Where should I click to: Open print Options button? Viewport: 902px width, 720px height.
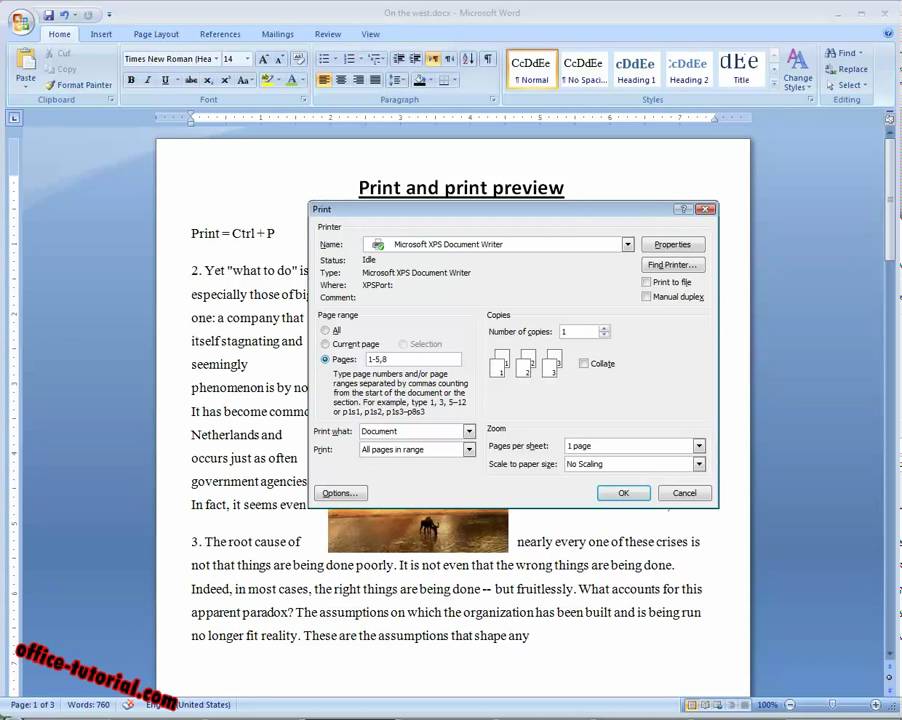[x=341, y=493]
